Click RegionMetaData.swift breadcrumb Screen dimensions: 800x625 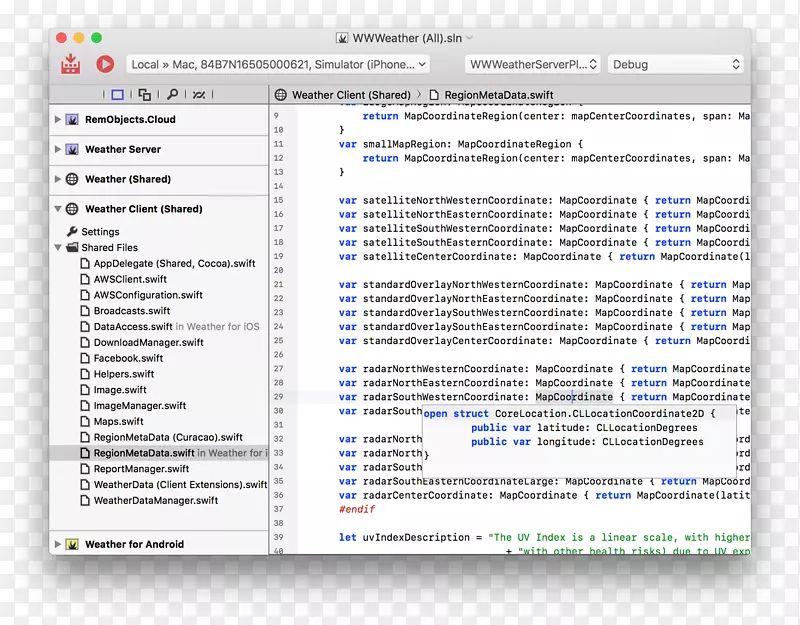point(498,95)
